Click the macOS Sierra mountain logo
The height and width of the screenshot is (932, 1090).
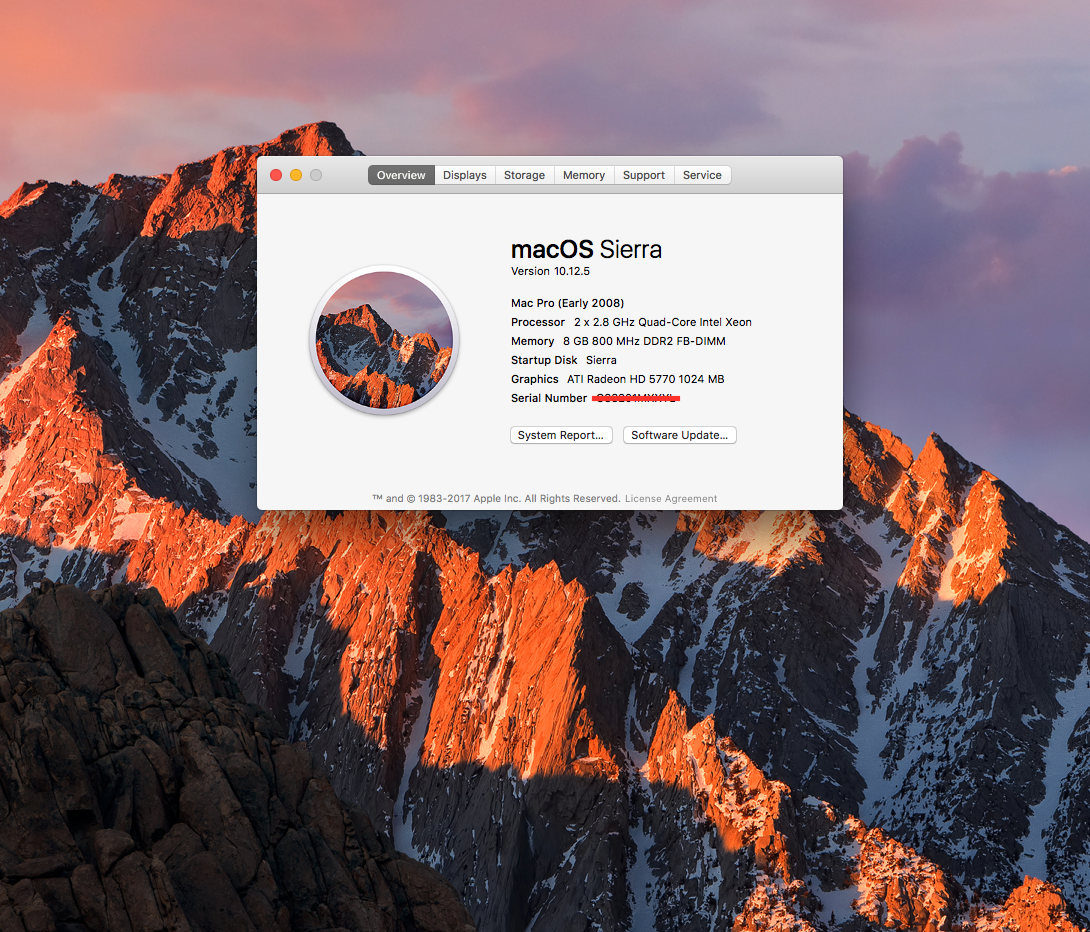[x=384, y=340]
